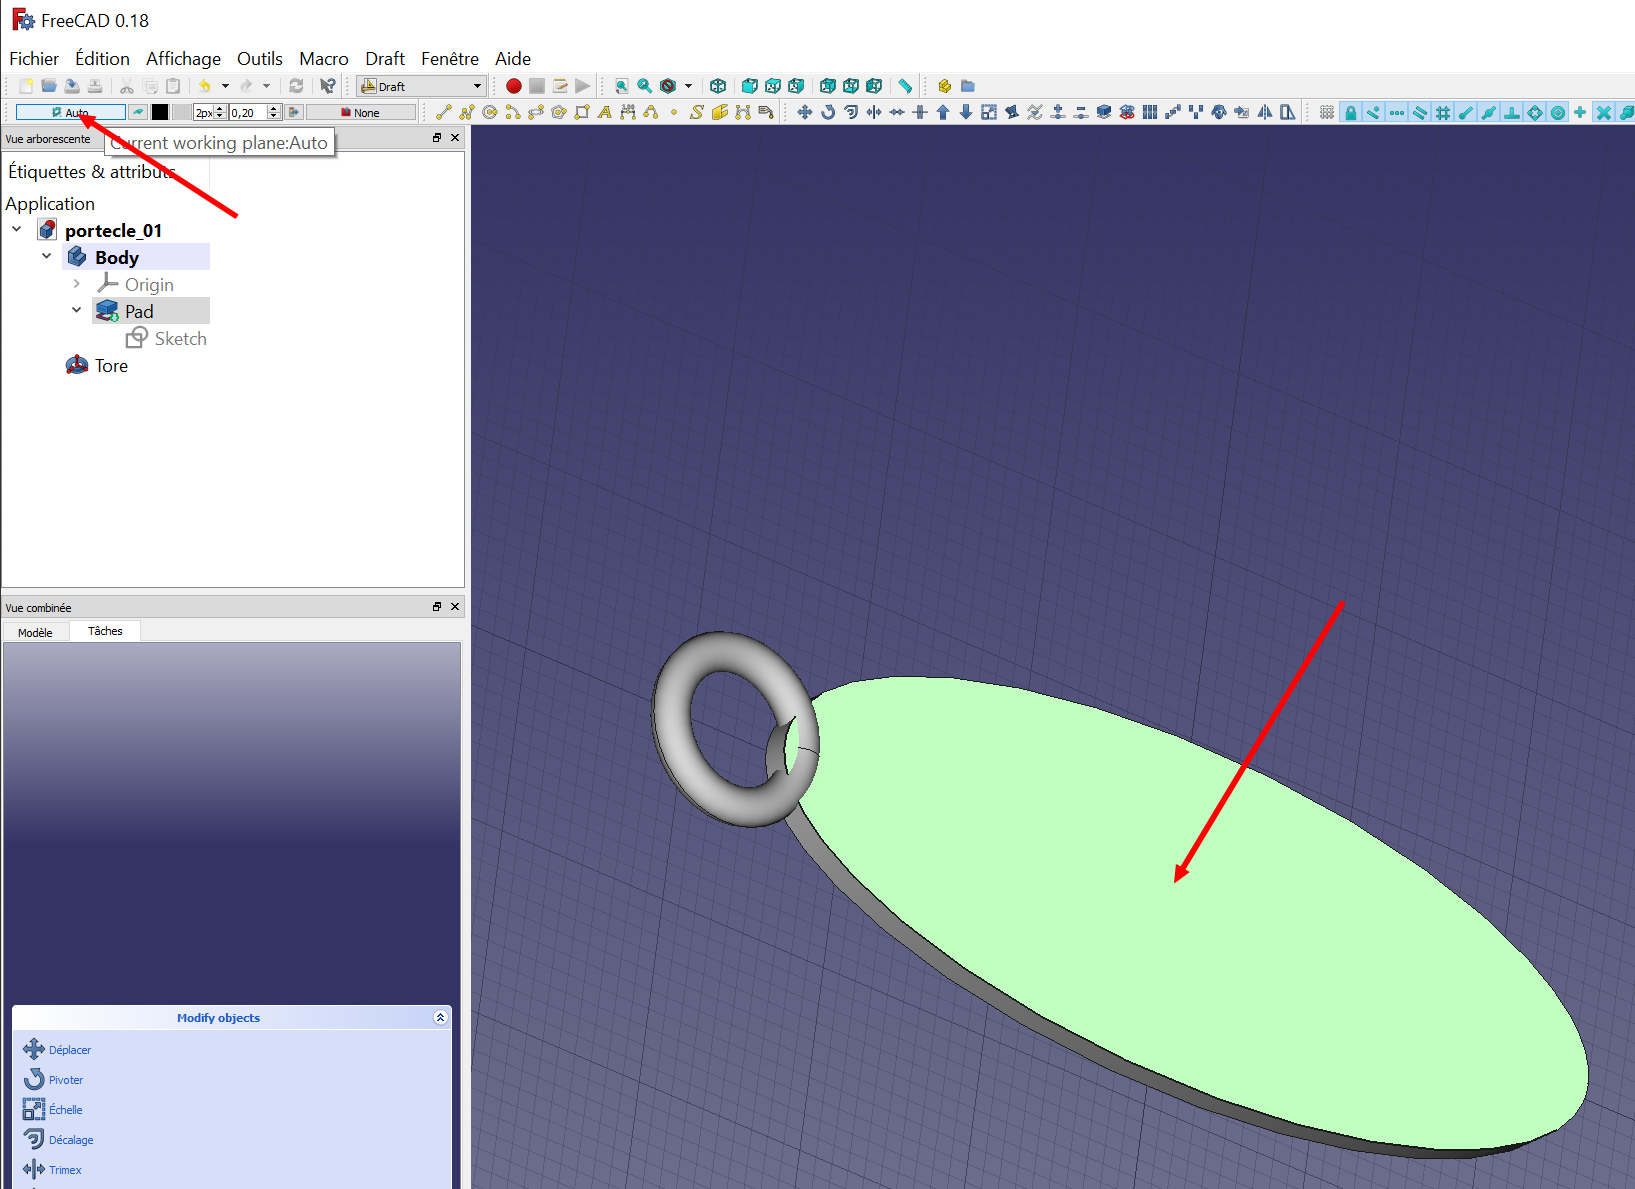Open the draw style dropdown arrow
1635x1189 pixels.
[688, 86]
